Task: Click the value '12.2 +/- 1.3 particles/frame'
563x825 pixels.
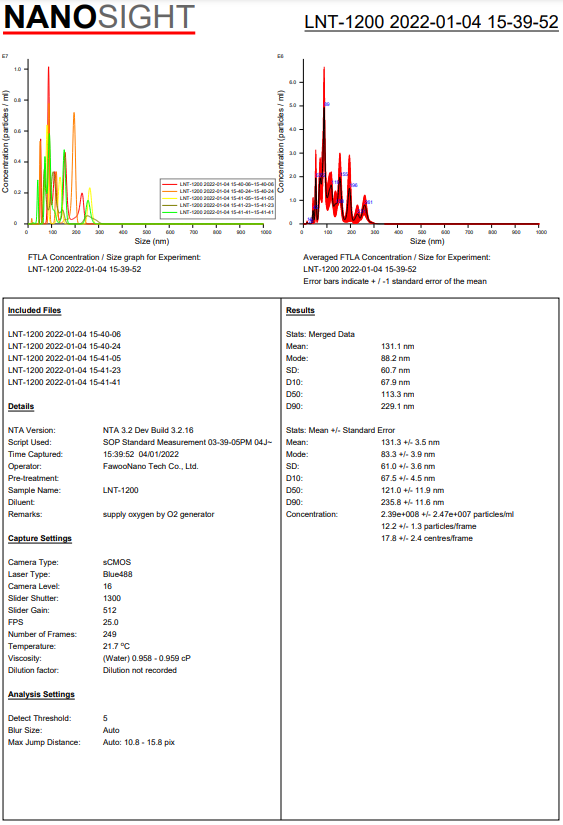Action: tap(429, 526)
